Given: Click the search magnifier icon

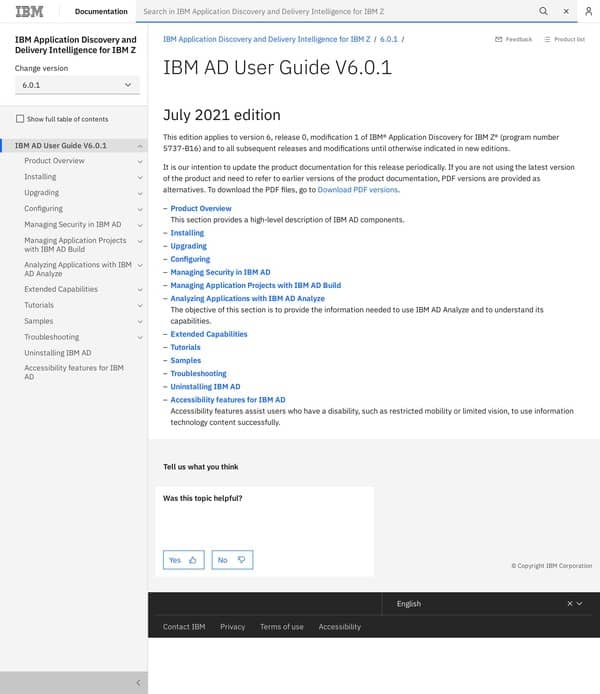Looking at the screenshot, I should point(543,11).
